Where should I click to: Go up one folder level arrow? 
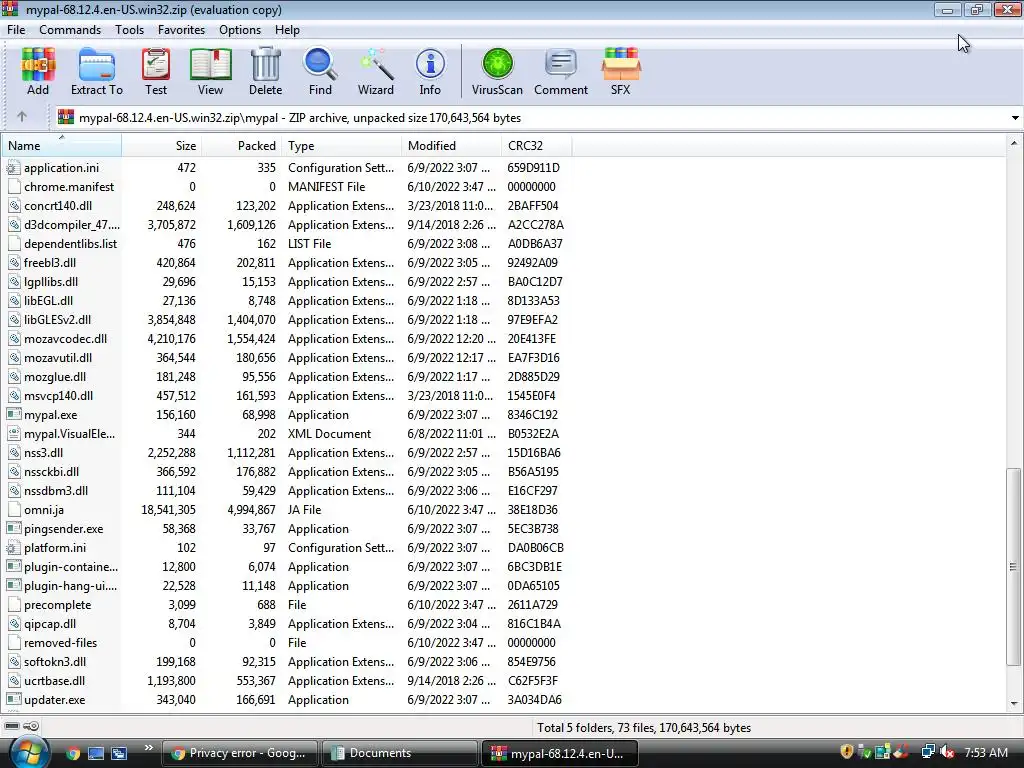tap(22, 117)
